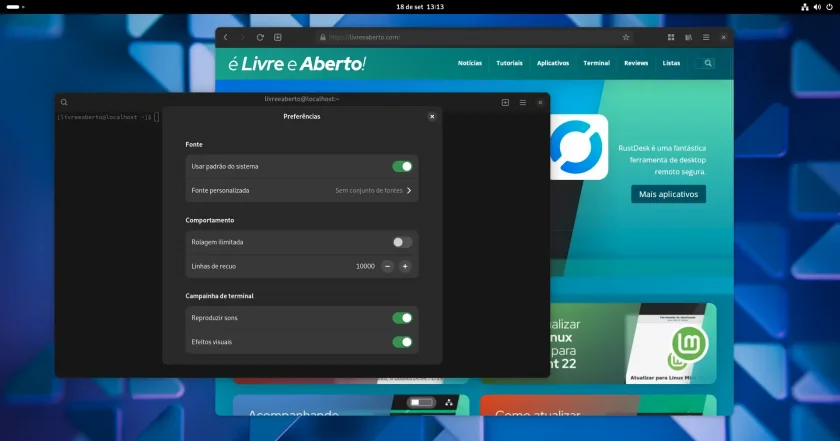
Task: Toggle Usar padrão do sistema switch
Action: [402, 167]
